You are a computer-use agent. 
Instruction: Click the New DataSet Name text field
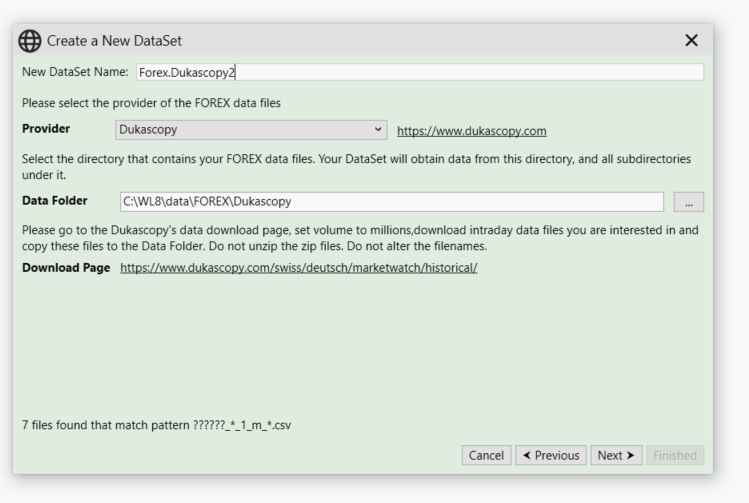tap(419, 72)
